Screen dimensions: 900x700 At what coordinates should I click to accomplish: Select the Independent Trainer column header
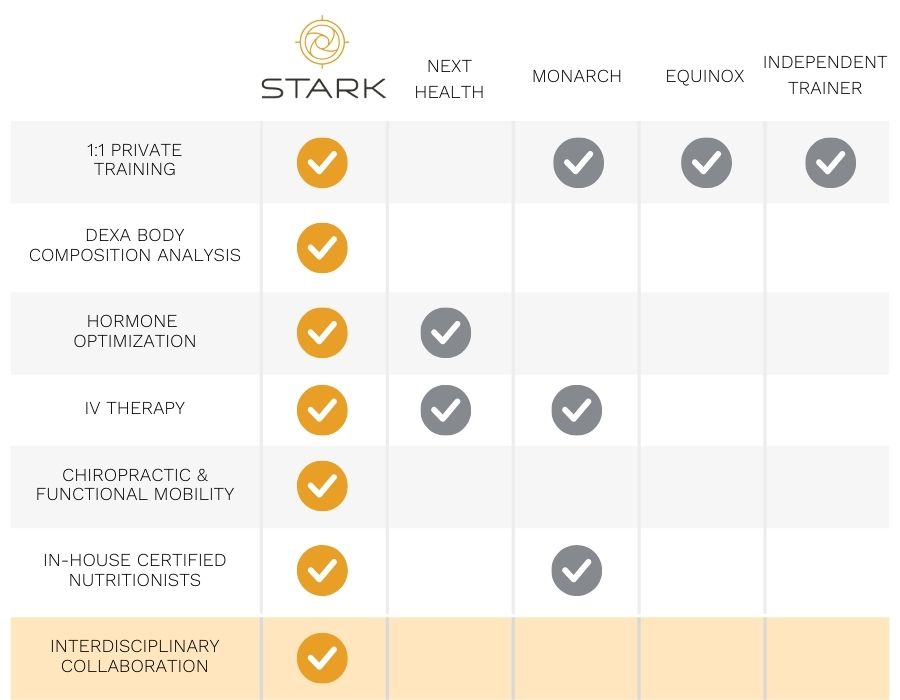[825, 75]
